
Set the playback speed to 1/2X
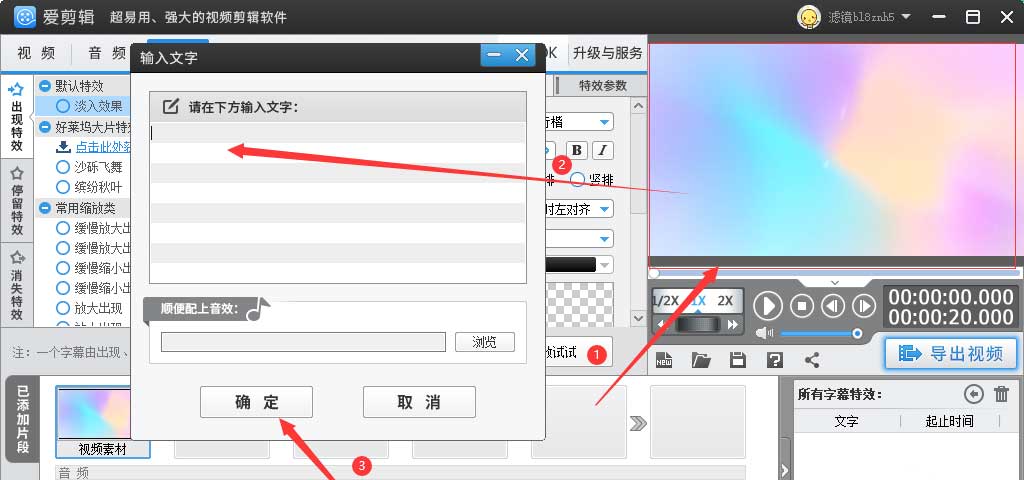[x=665, y=301]
